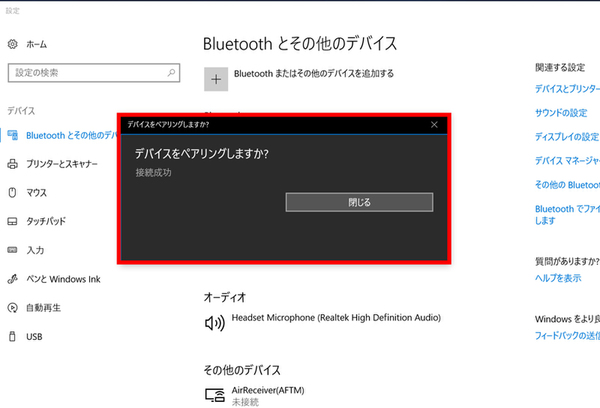Select the USB icon in sidebar

[13, 337]
